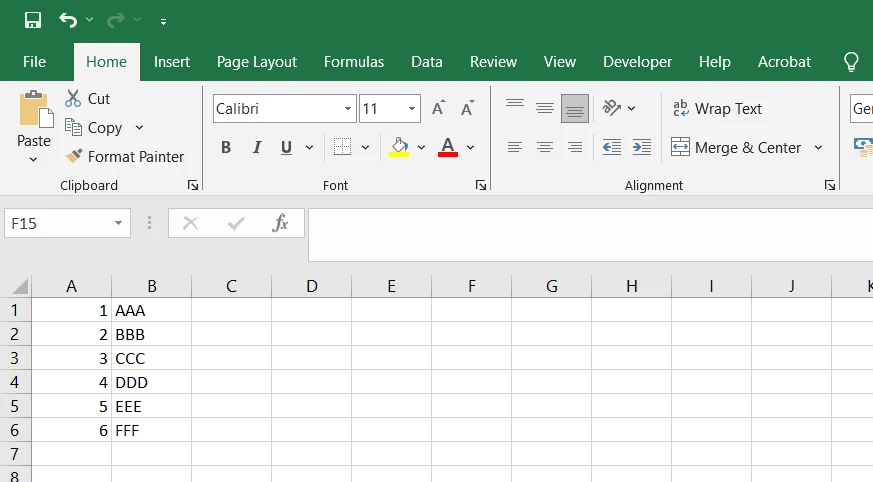Open the Calibri font name dropdown

click(348, 109)
